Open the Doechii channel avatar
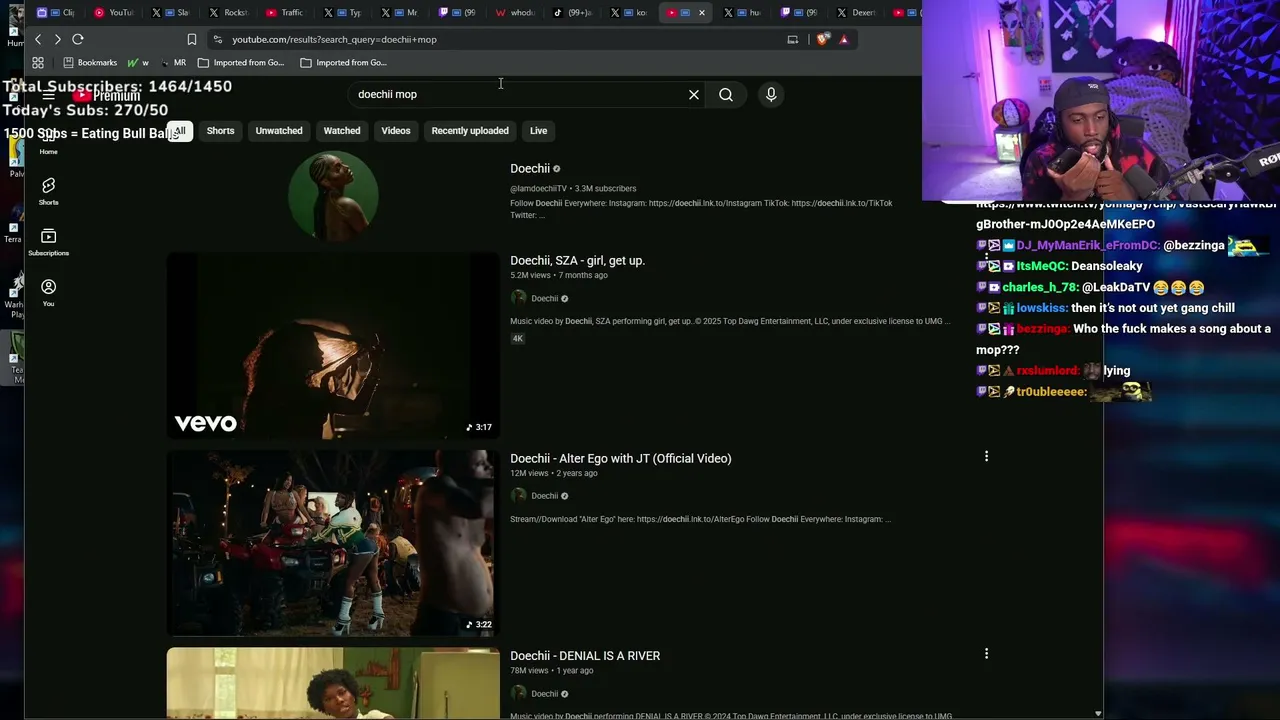 click(x=333, y=196)
